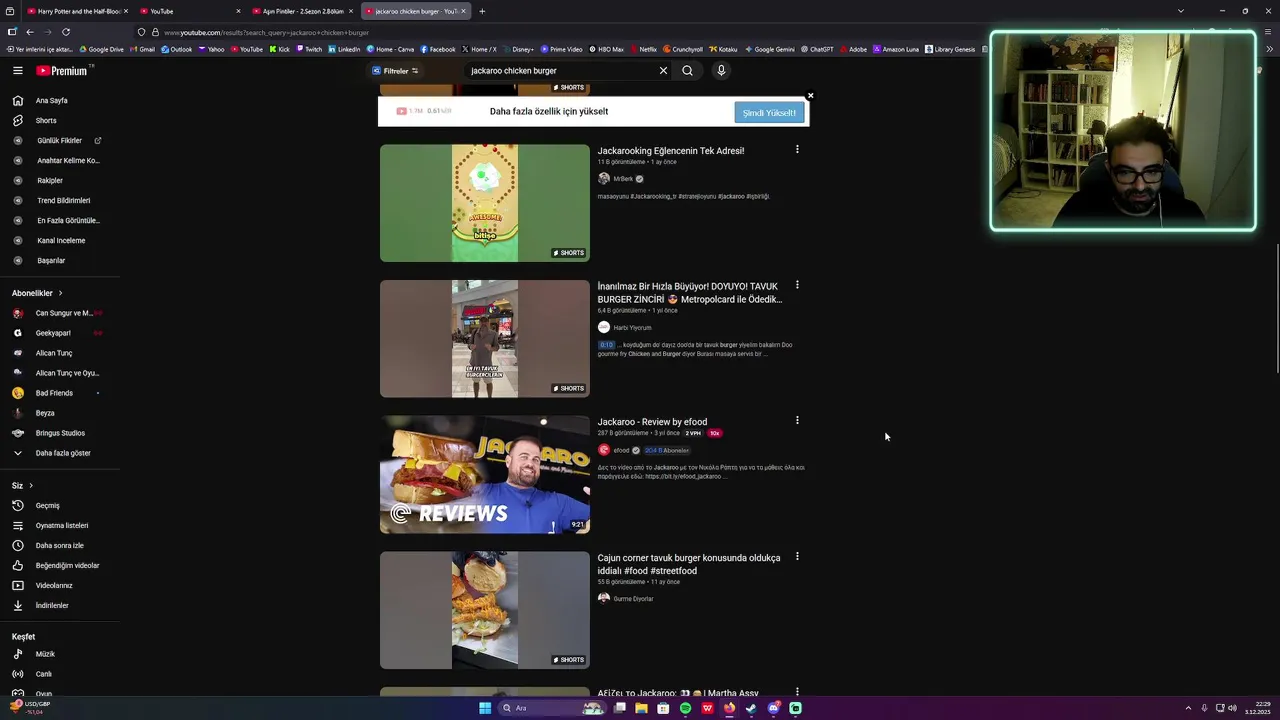The width and height of the screenshot is (1280, 720).
Task: Open MrBerk channel avatar
Action: [x=604, y=179]
